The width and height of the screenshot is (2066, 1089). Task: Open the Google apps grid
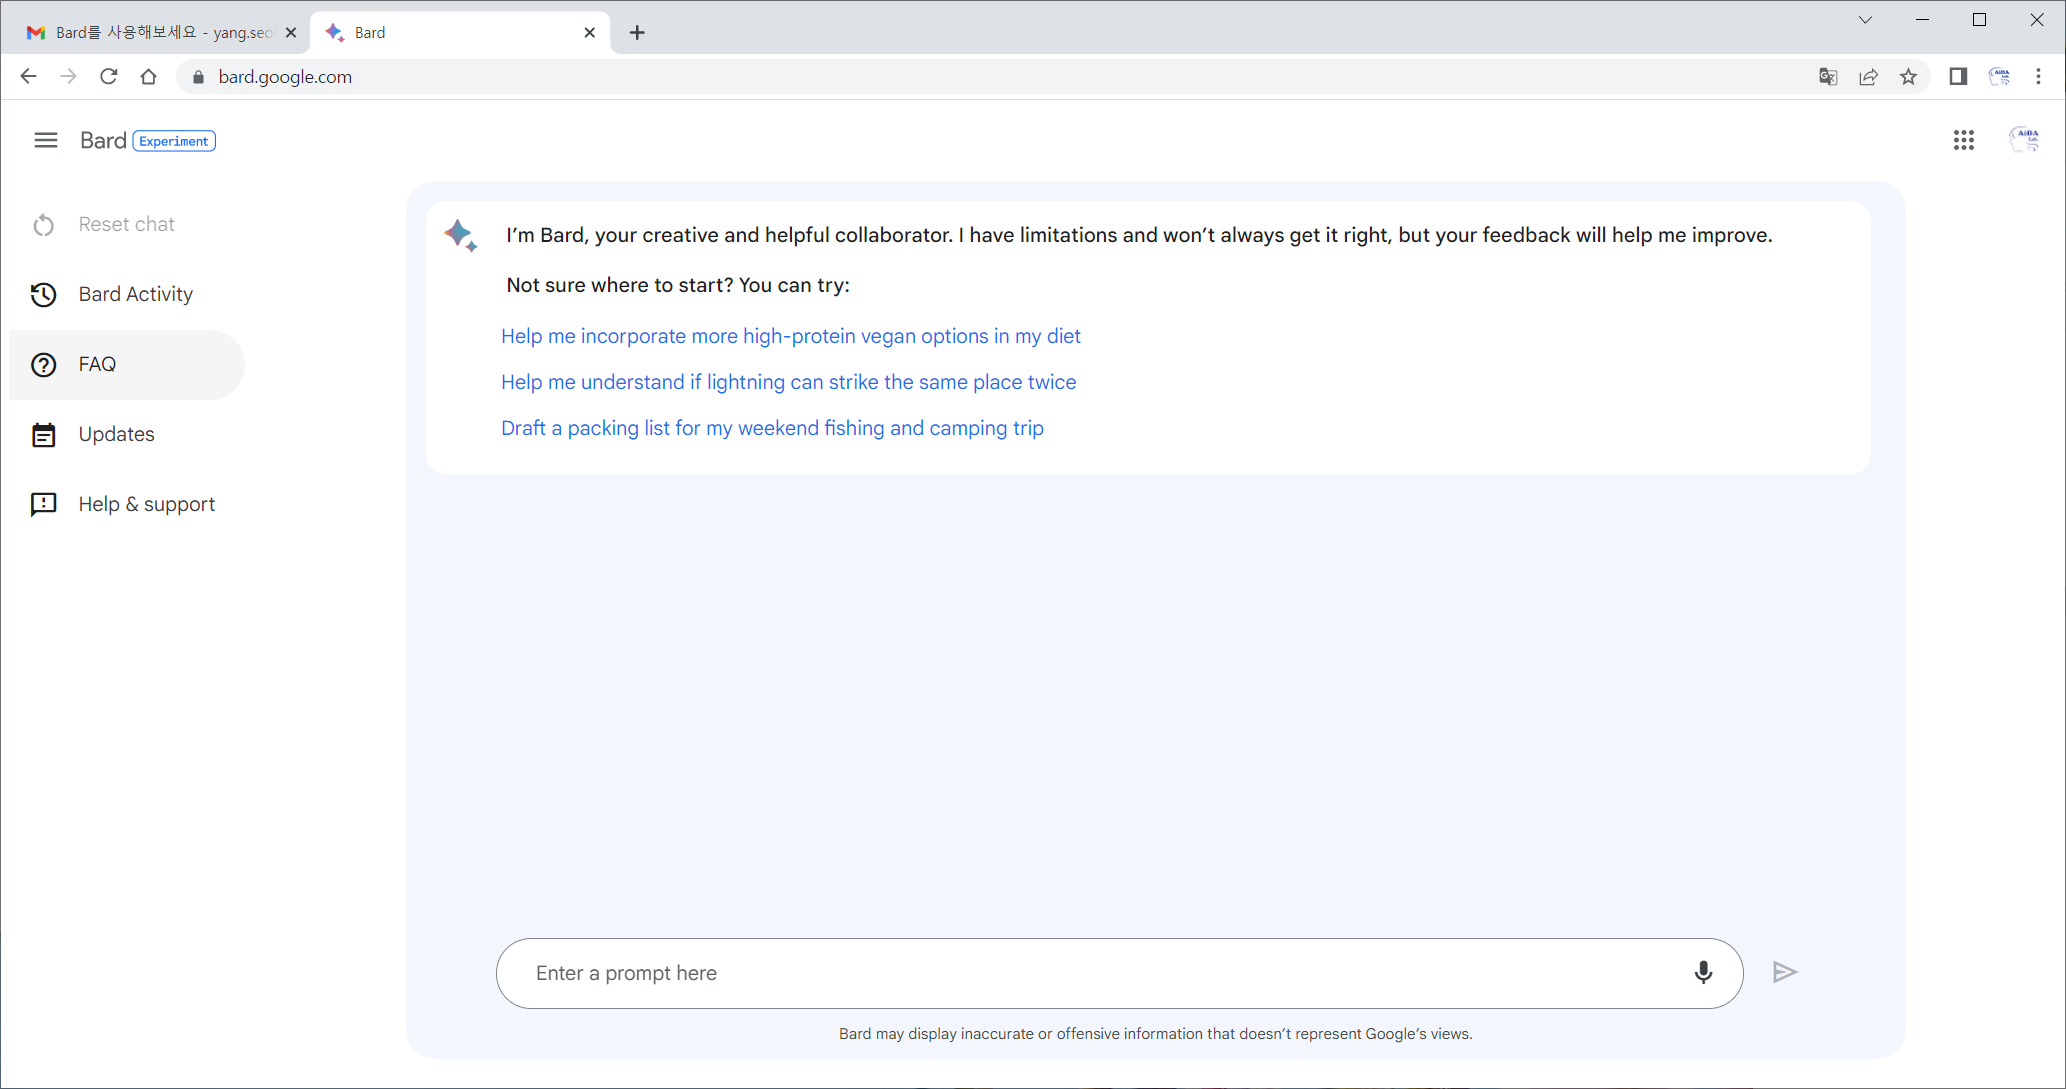1963,141
